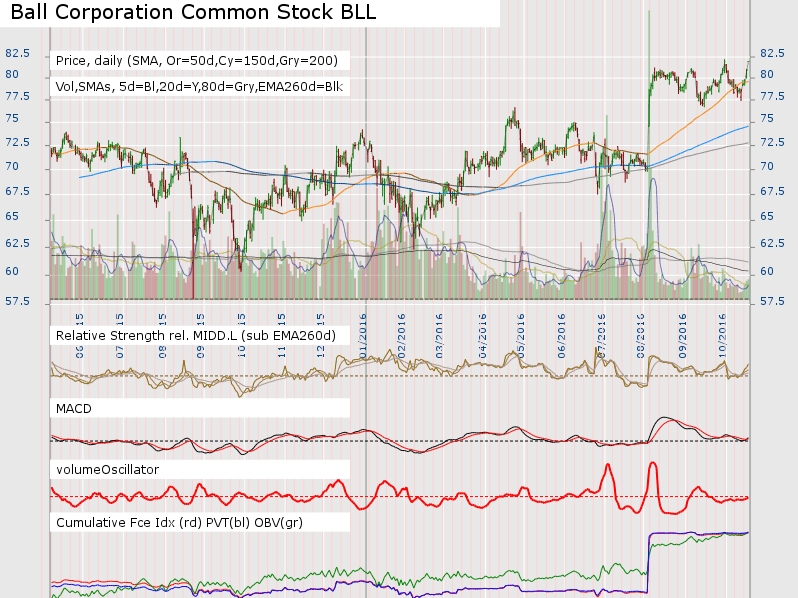Select the 'Price, daily (SMA, Or=50d,Cy=150d,Gry=200)' legend label

click(197, 61)
